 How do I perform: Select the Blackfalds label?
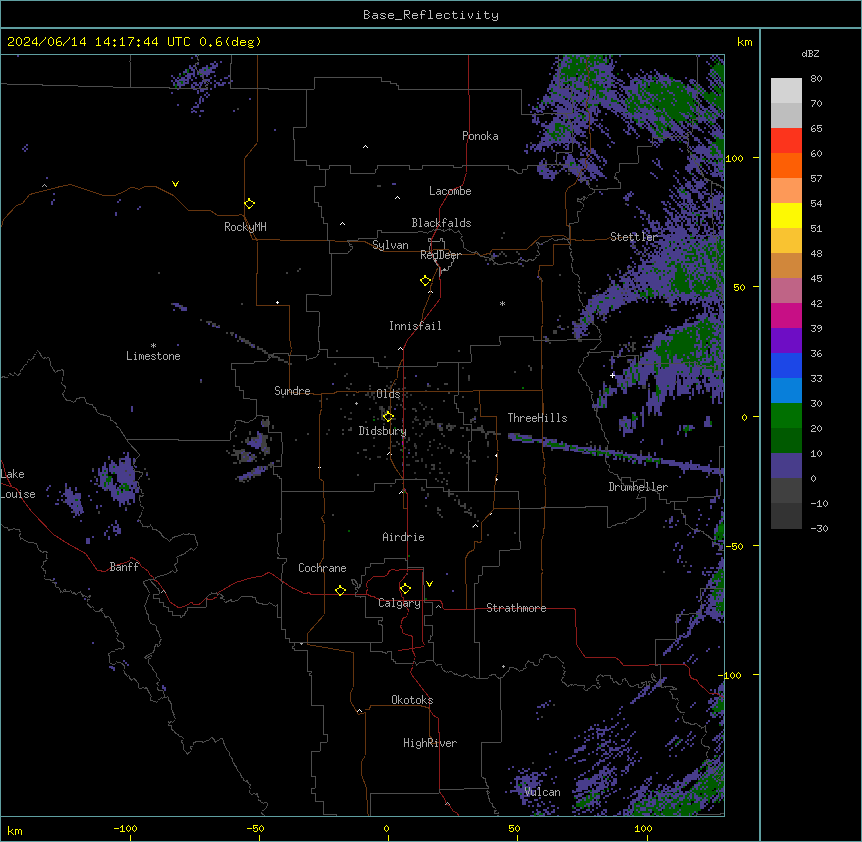tap(441, 223)
